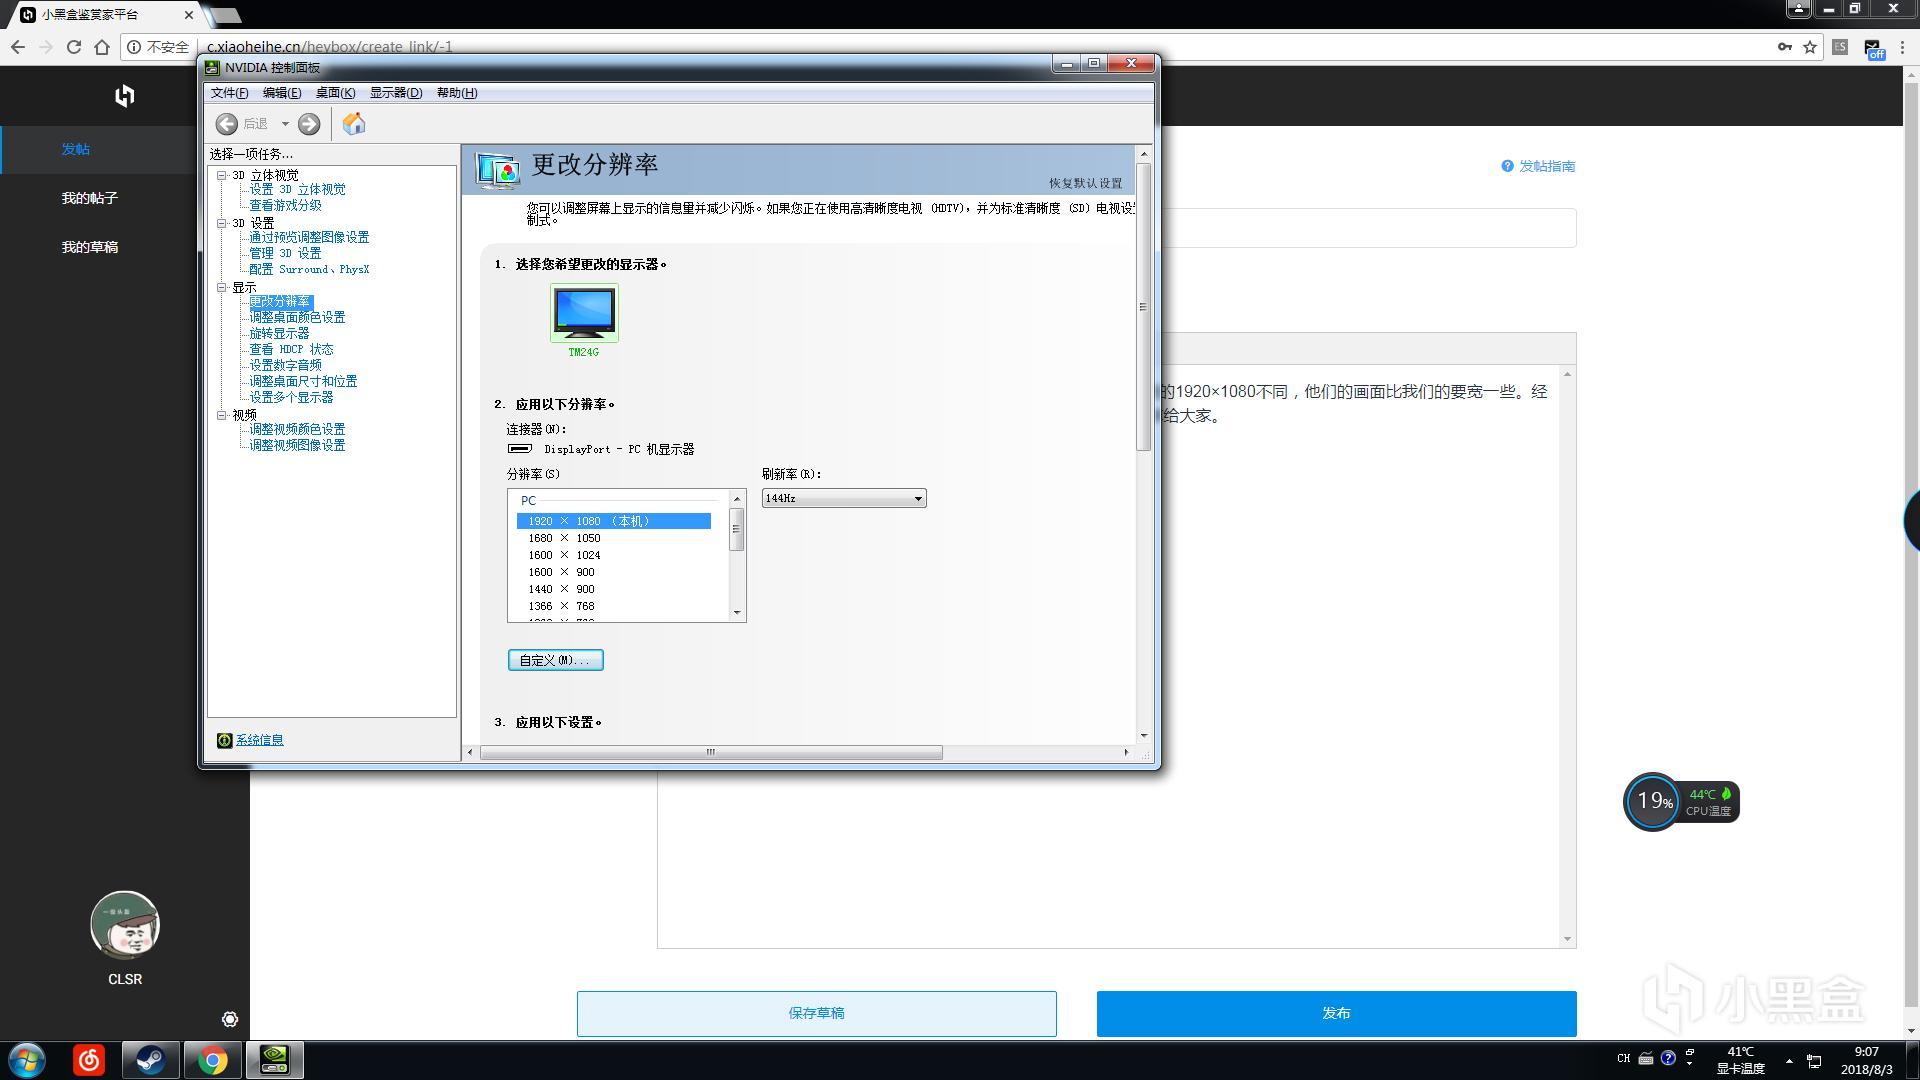The image size is (1920, 1080).
Task: Open 配置 Surround、PhysX task
Action: [309, 269]
